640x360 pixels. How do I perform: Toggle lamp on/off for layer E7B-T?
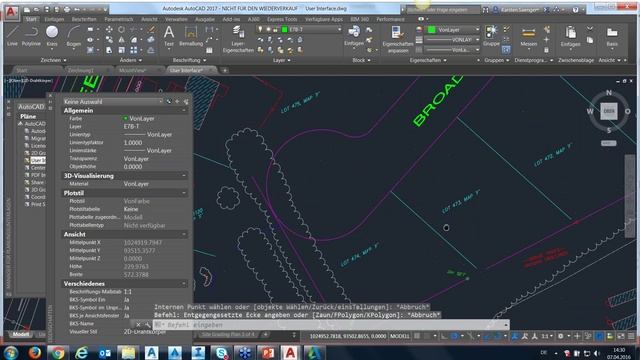coord(260,29)
